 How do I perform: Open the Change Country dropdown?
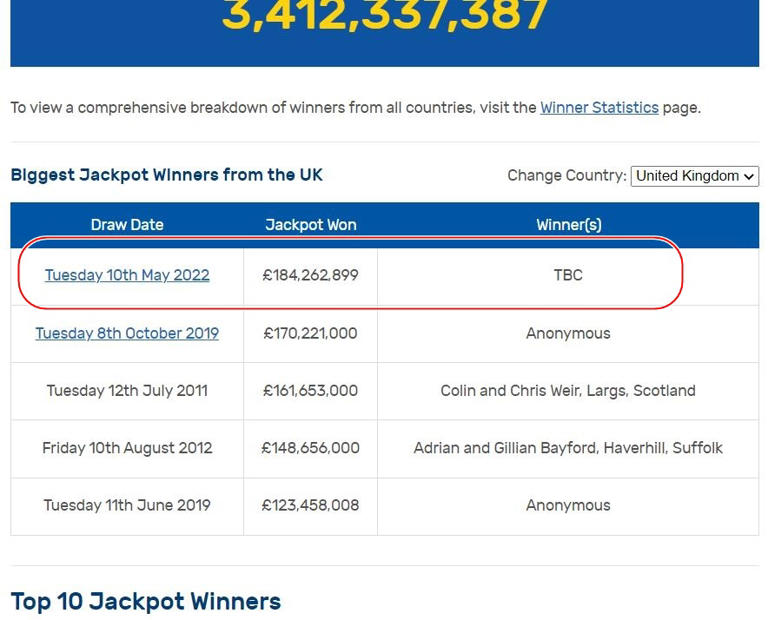[695, 176]
